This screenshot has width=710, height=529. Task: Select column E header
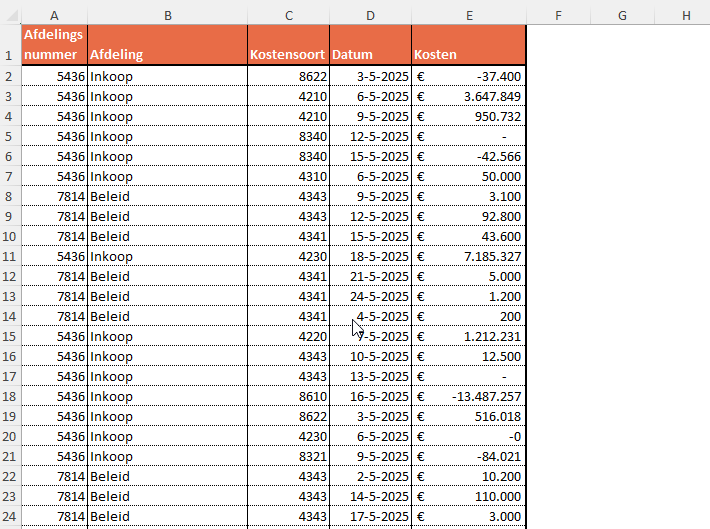coord(468,15)
